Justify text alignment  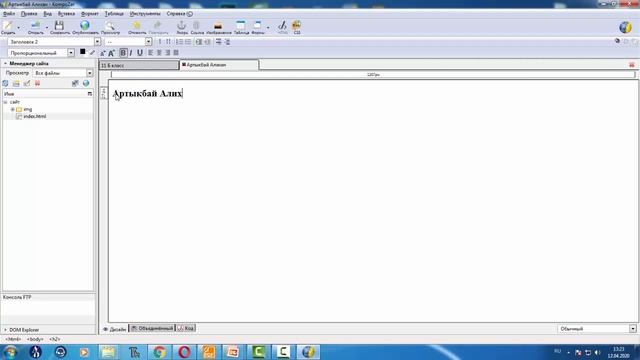click(x=176, y=53)
